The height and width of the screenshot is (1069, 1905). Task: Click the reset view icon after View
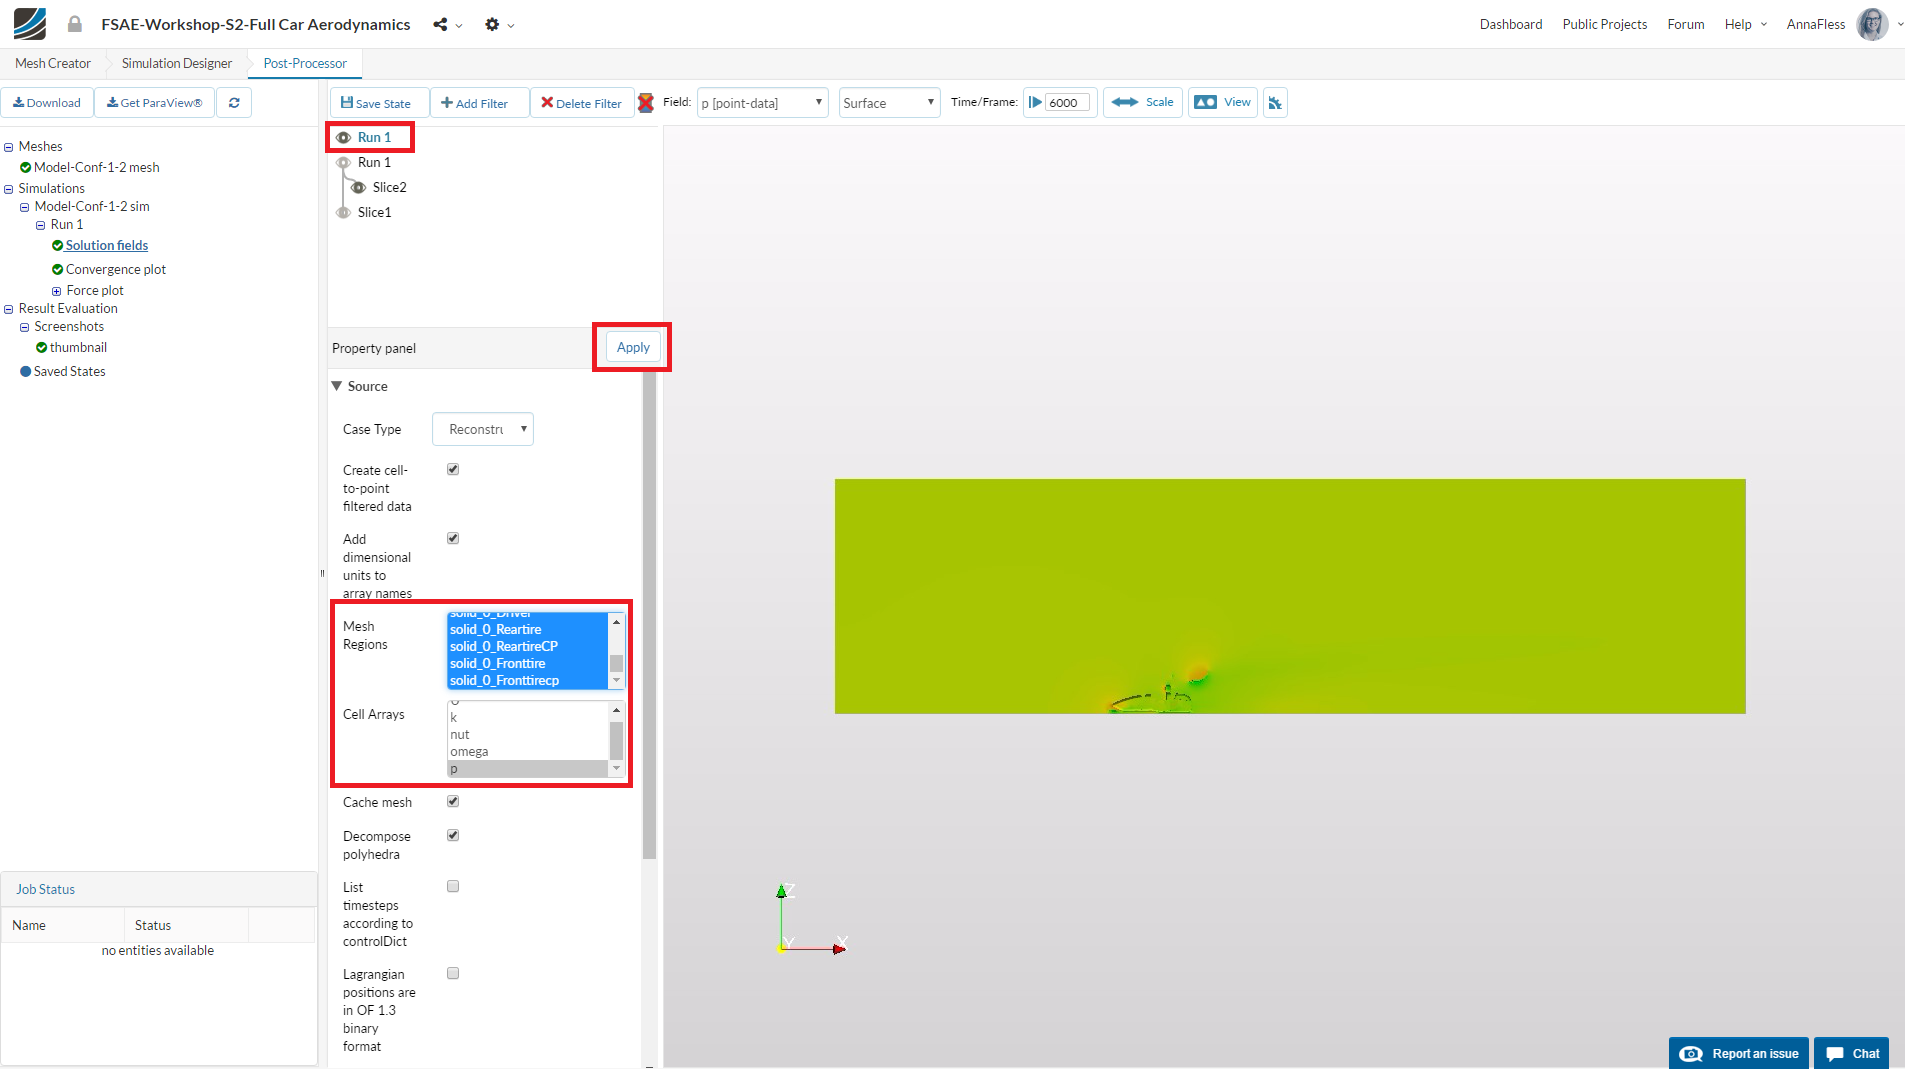click(1275, 103)
